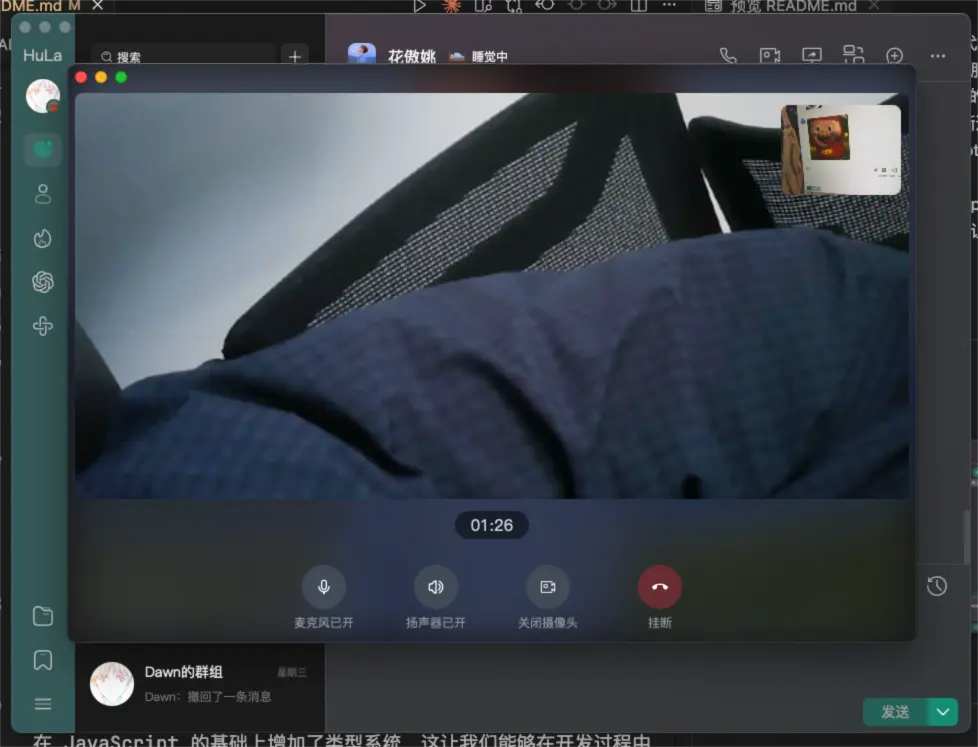
Task: Expand the send button dropdown arrow
Action: pyautogui.click(x=942, y=712)
